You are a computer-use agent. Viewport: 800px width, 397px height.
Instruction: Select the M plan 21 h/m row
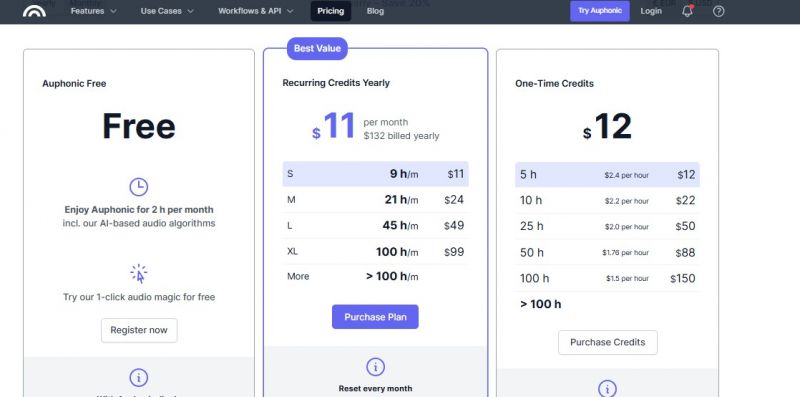[x=376, y=200]
